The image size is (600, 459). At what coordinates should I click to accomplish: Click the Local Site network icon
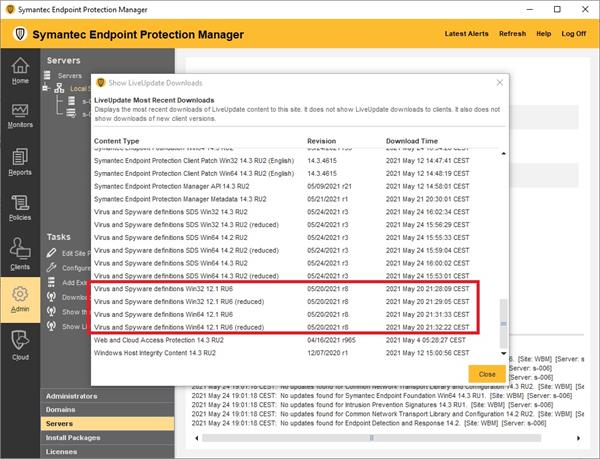point(59,88)
